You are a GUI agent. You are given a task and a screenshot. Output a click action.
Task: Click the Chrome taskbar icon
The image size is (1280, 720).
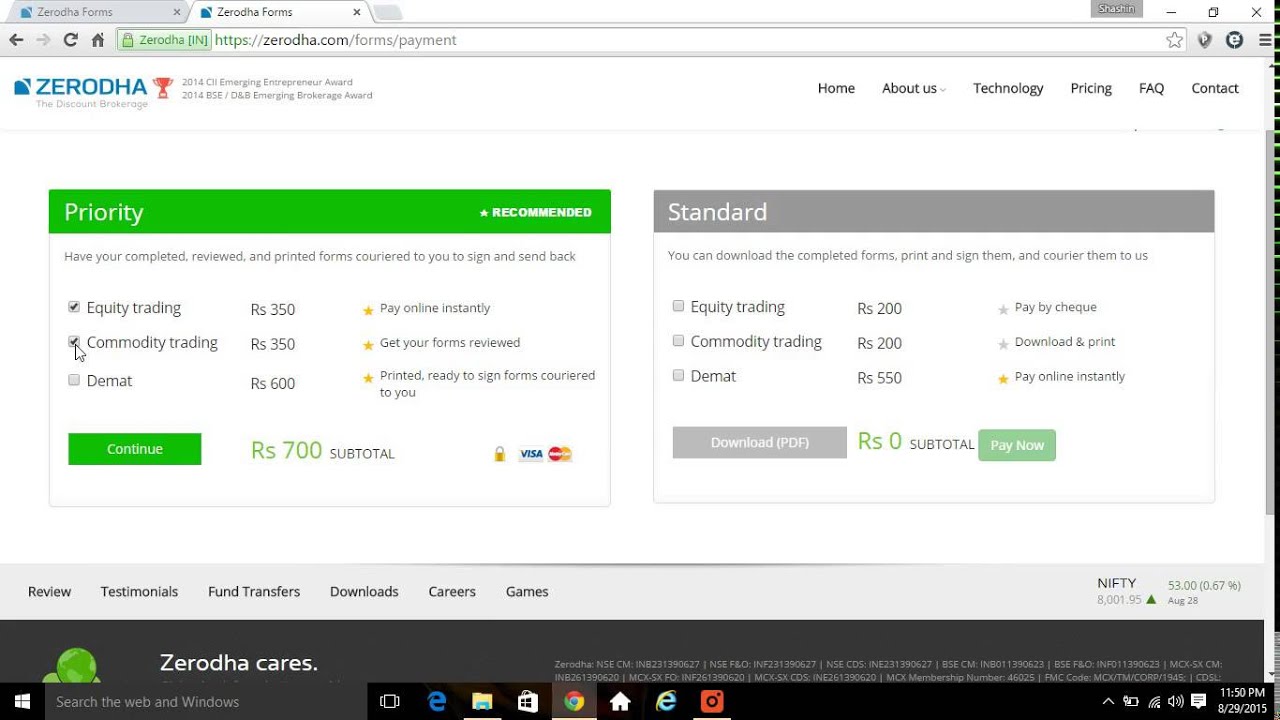coord(574,702)
